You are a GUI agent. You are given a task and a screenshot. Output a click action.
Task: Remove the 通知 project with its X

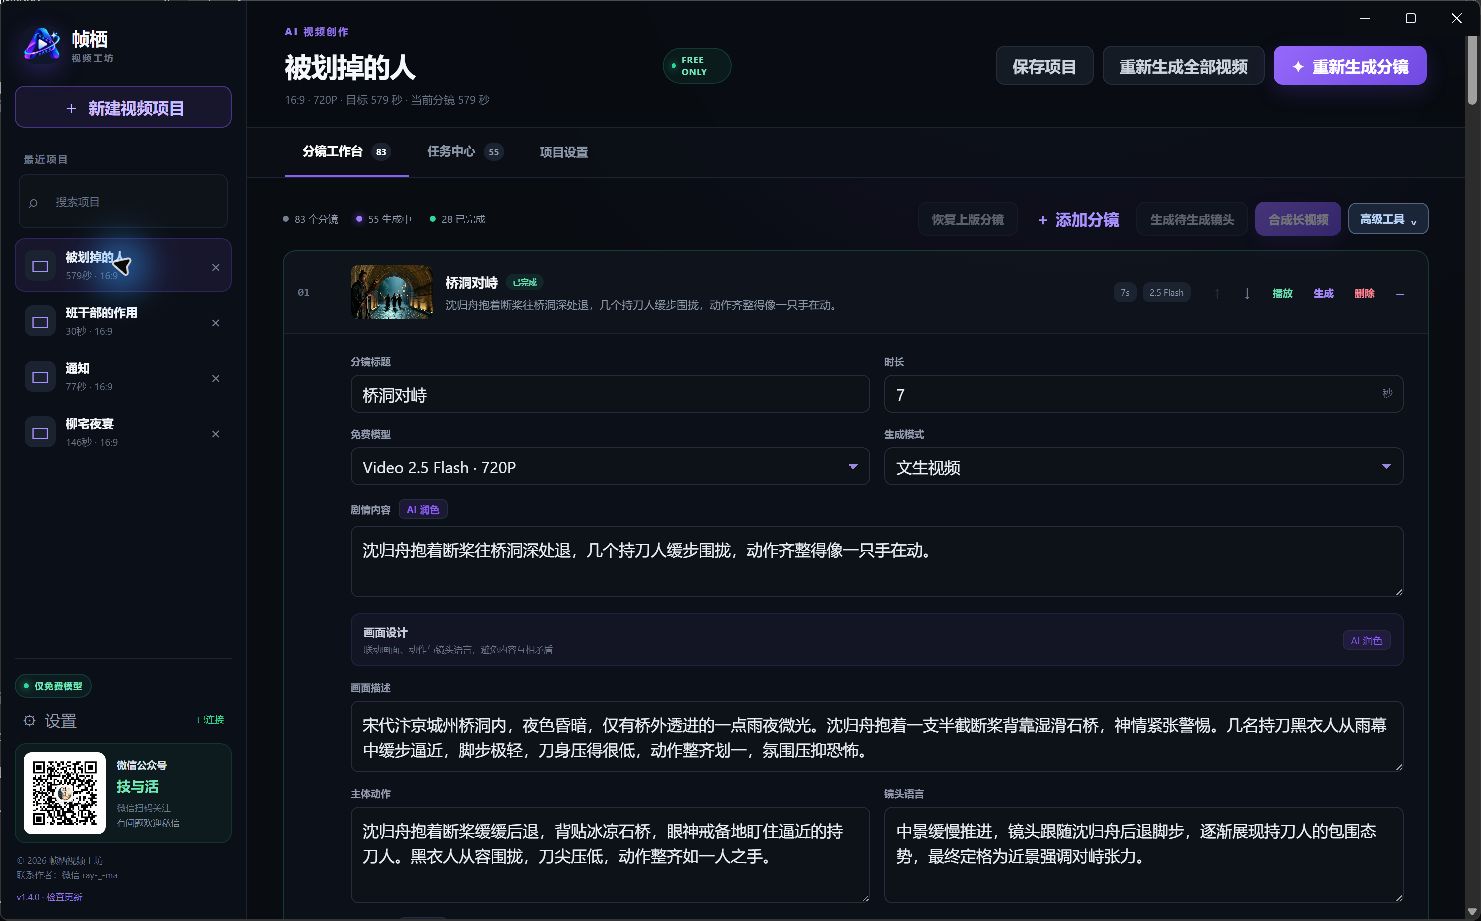coord(216,378)
